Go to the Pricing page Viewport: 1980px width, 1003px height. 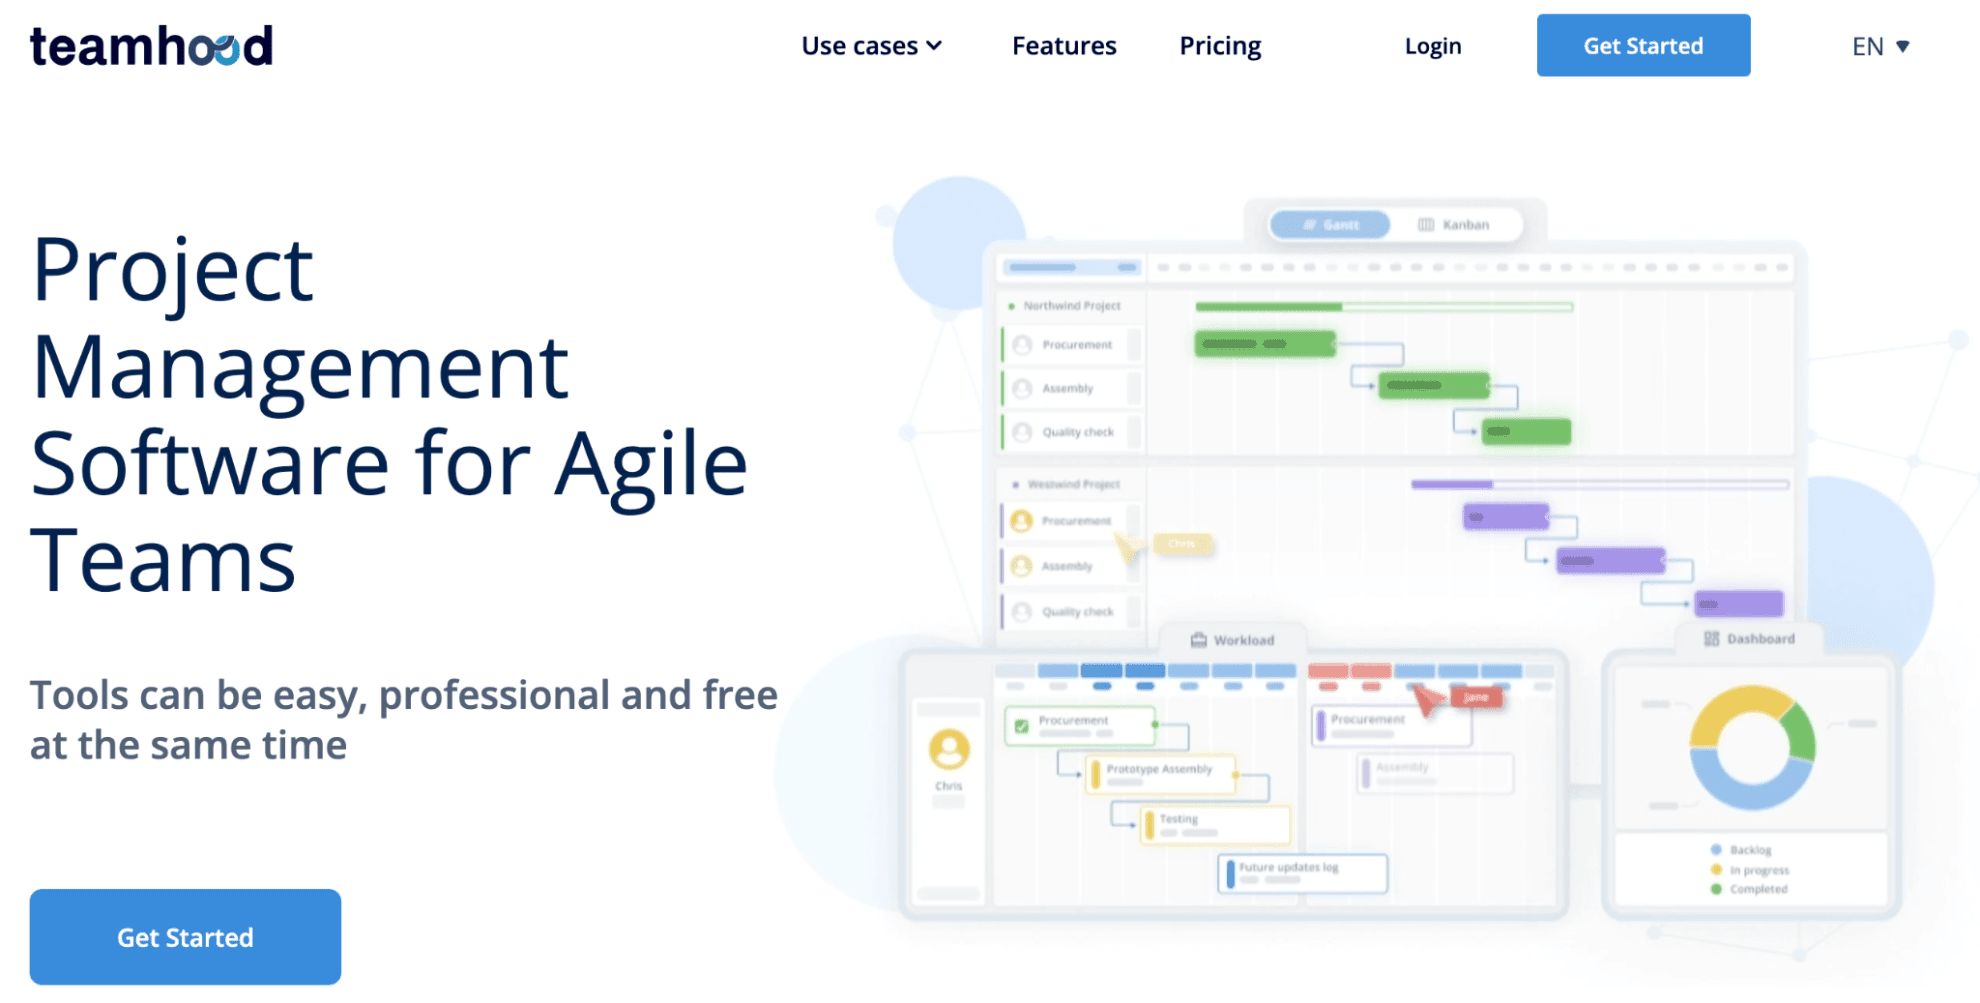coord(1220,46)
